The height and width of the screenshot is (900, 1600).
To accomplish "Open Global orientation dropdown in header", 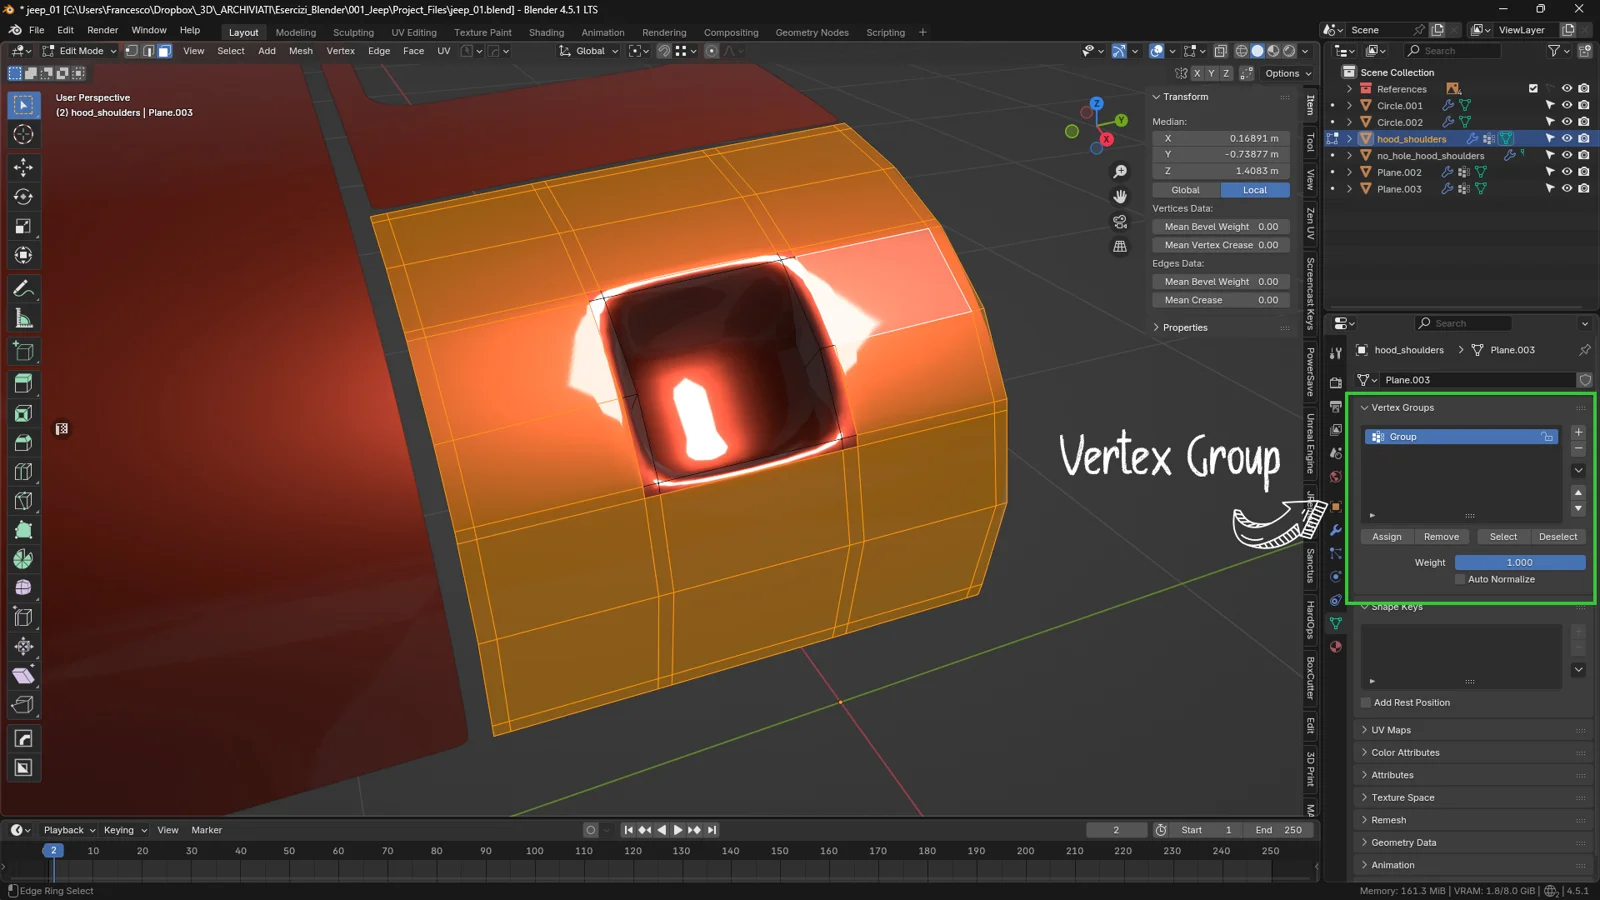I will coord(589,51).
